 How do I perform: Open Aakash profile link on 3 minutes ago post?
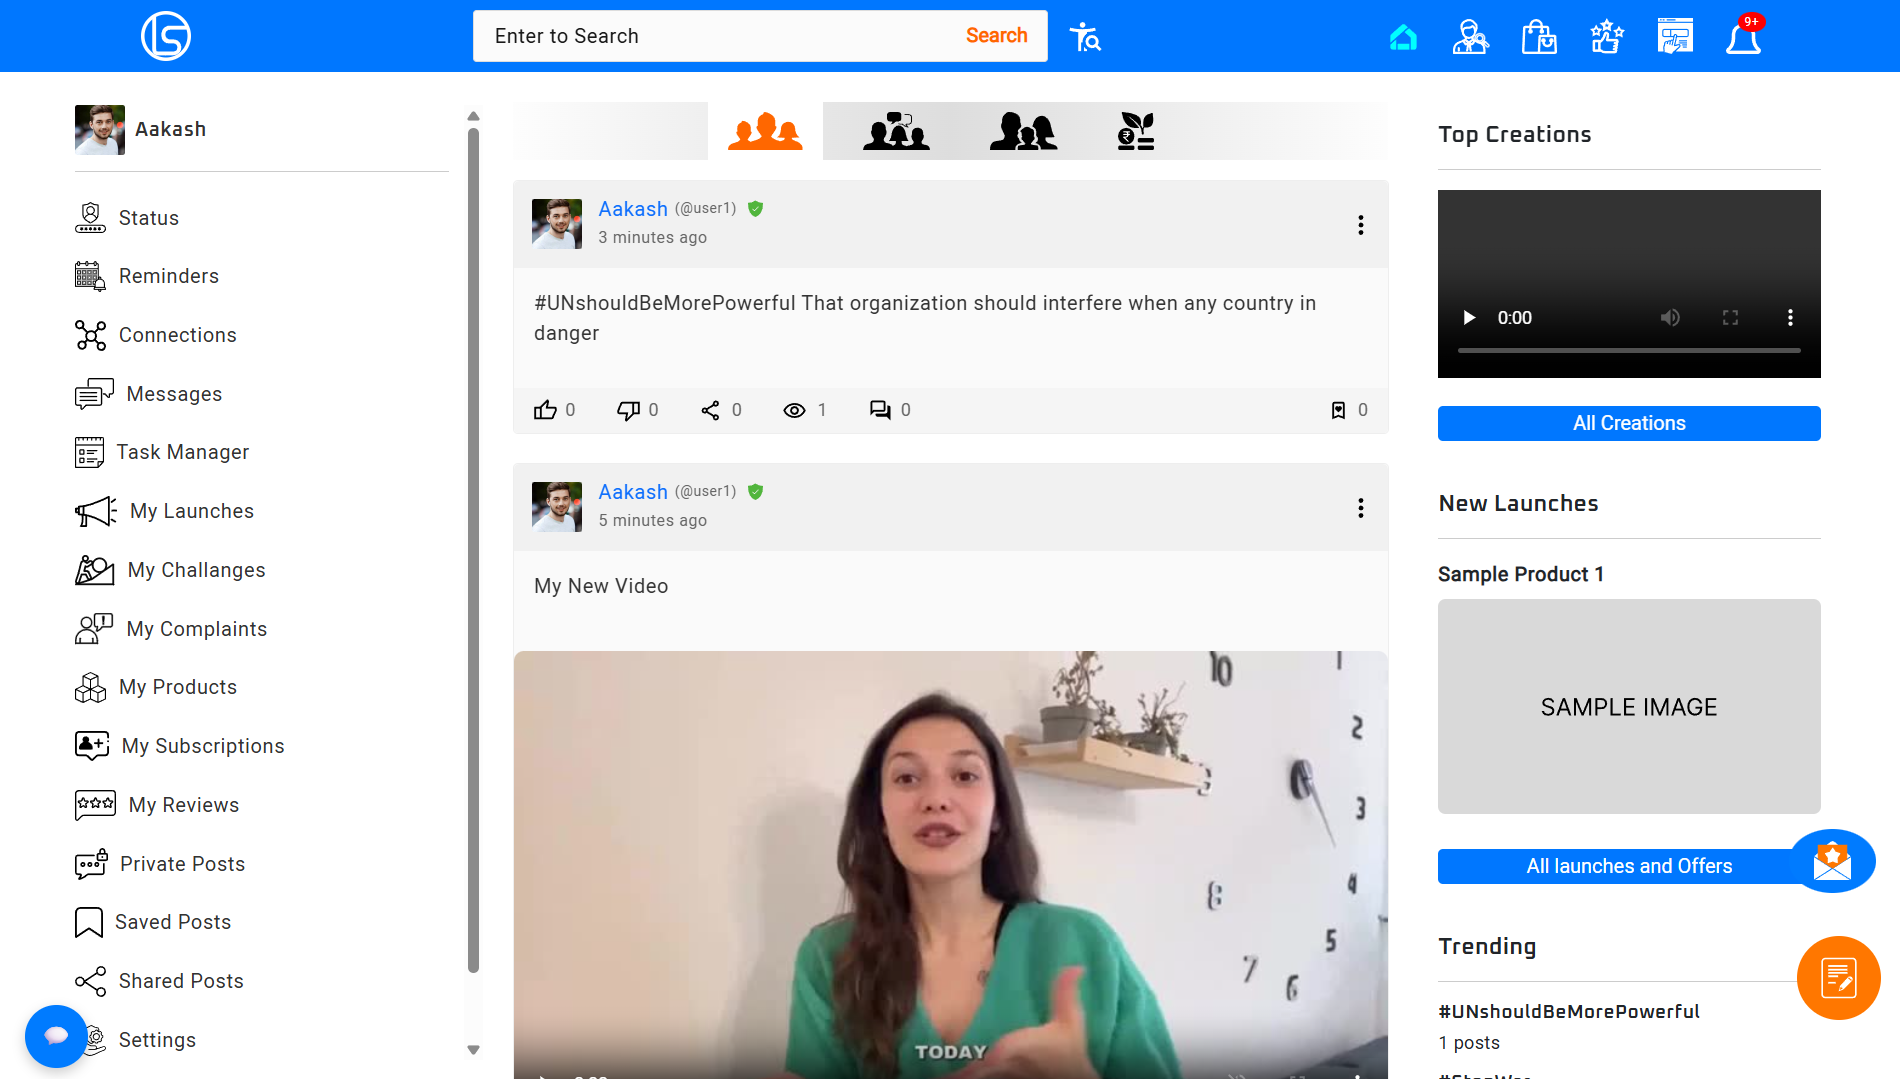pyautogui.click(x=633, y=209)
